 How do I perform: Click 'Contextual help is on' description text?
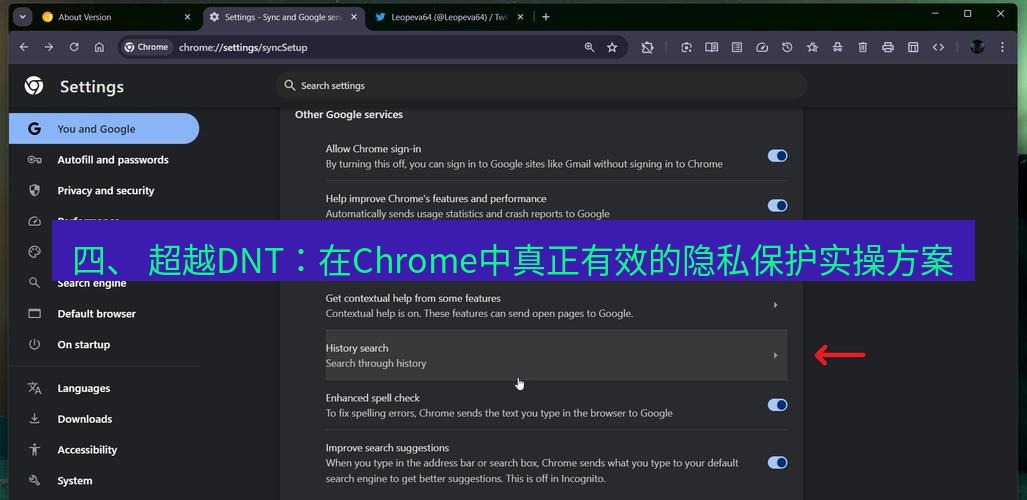479,313
